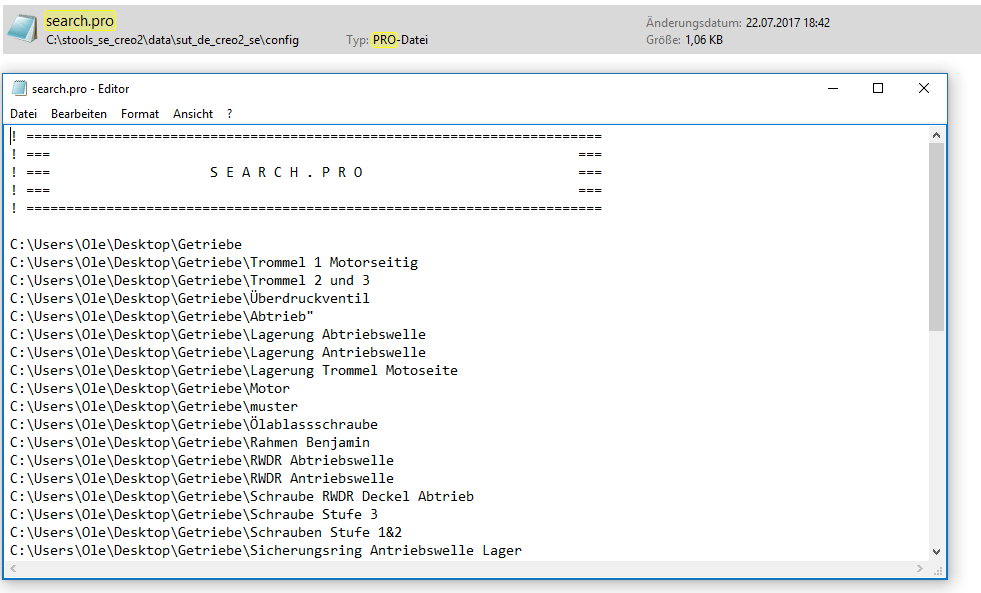The height and width of the screenshot is (593, 981).
Task: Open the Datei menu
Action: (23, 113)
